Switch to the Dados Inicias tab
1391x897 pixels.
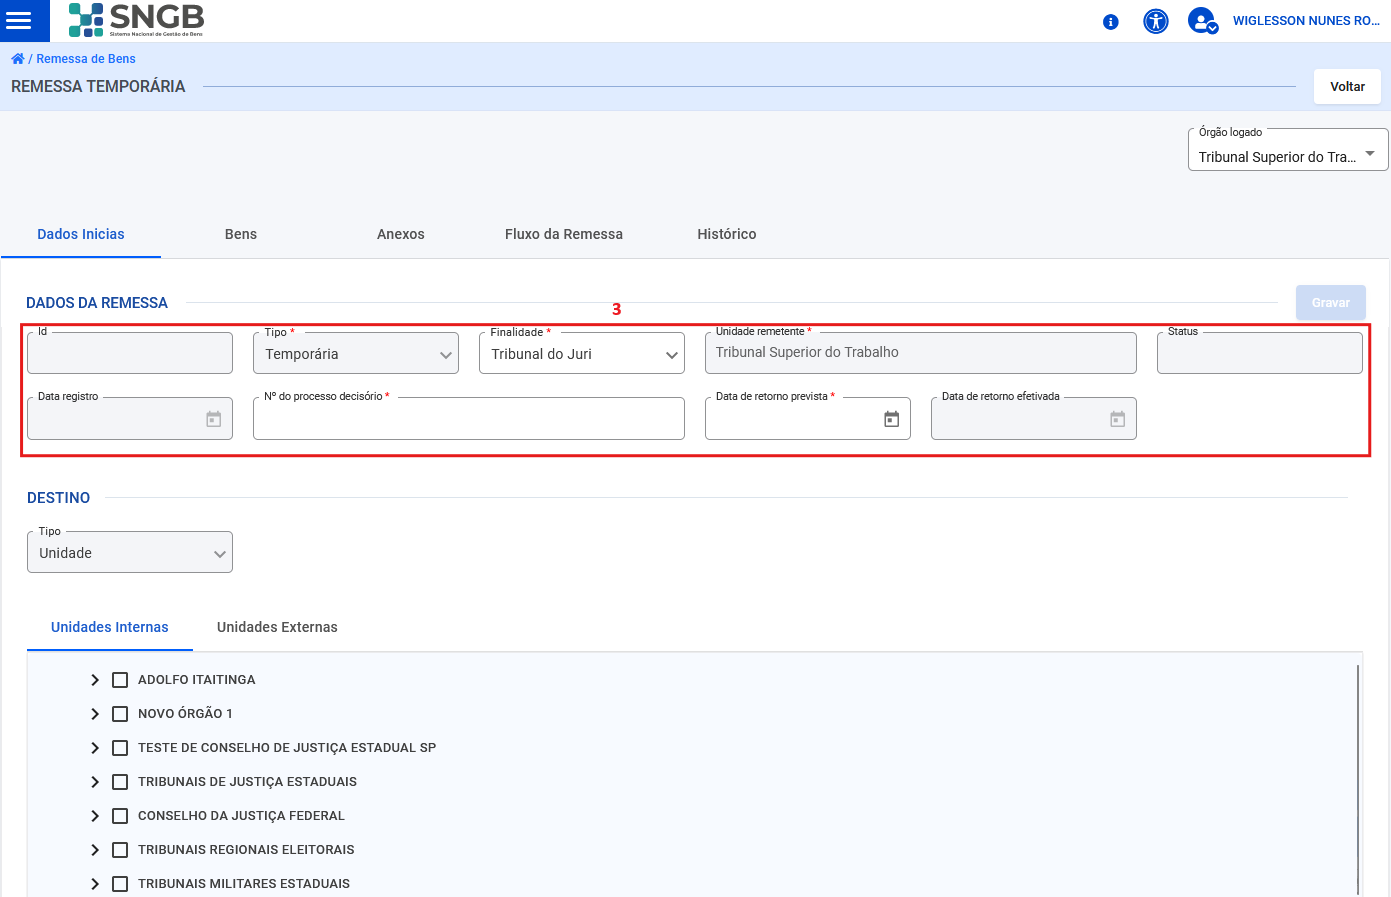pyautogui.click(x=81, y=234)
